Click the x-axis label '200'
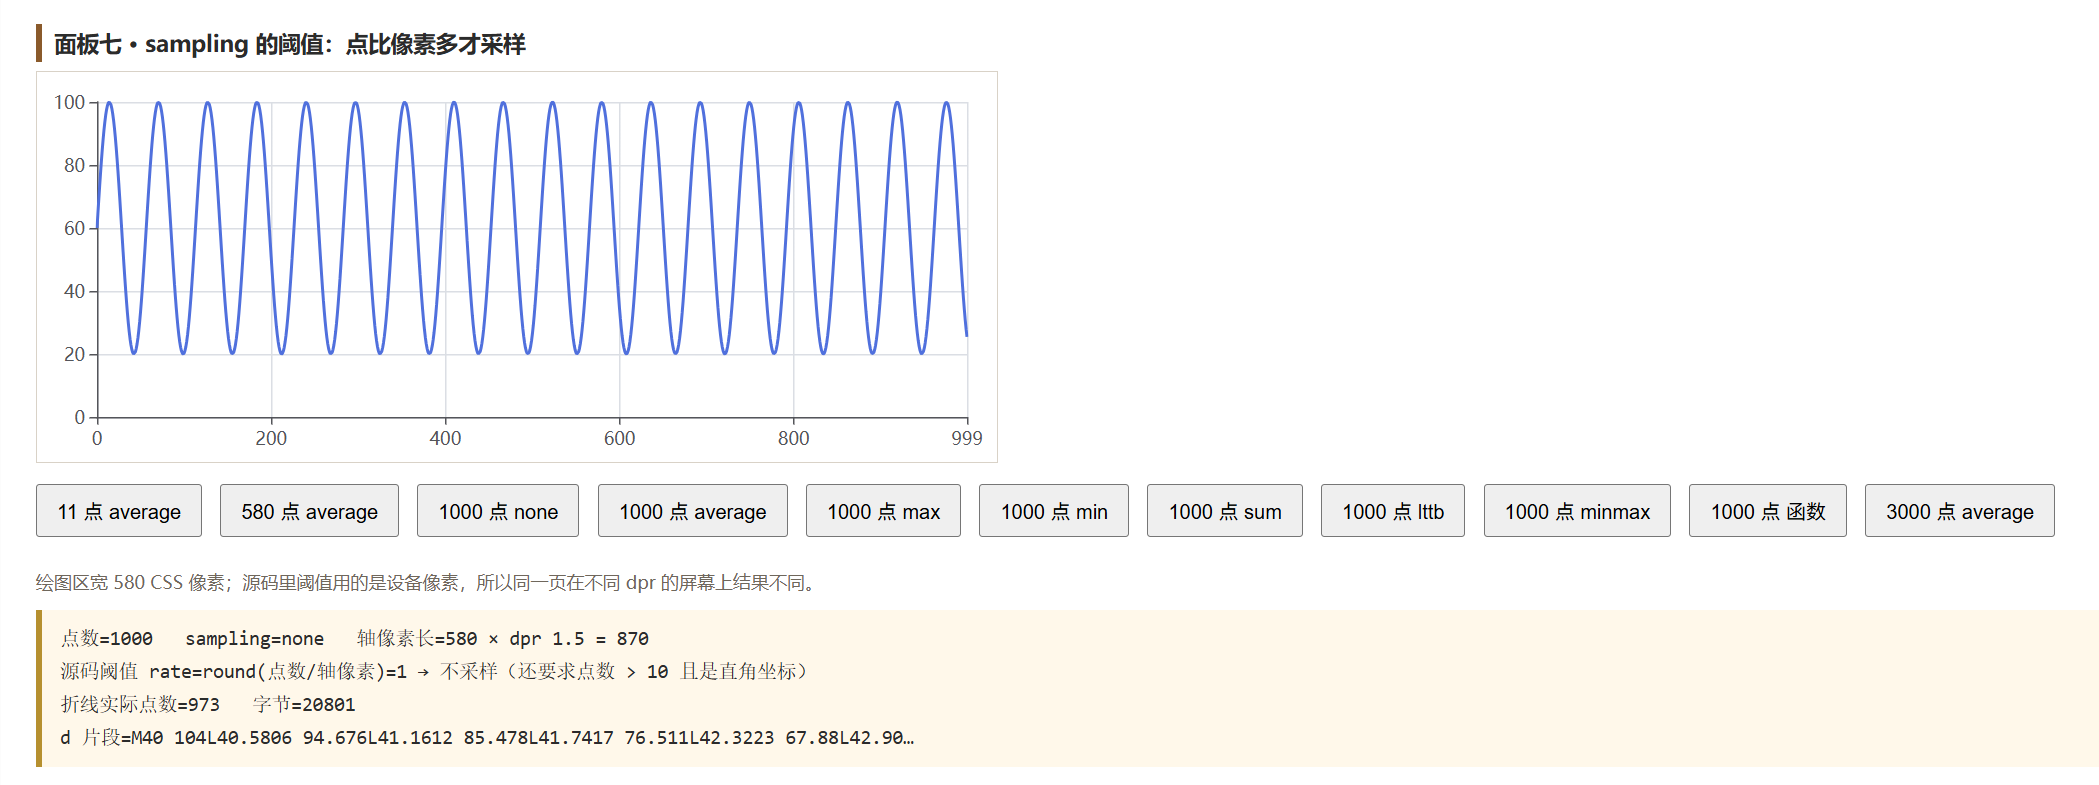2099x785 pixels. pos(271,438)
